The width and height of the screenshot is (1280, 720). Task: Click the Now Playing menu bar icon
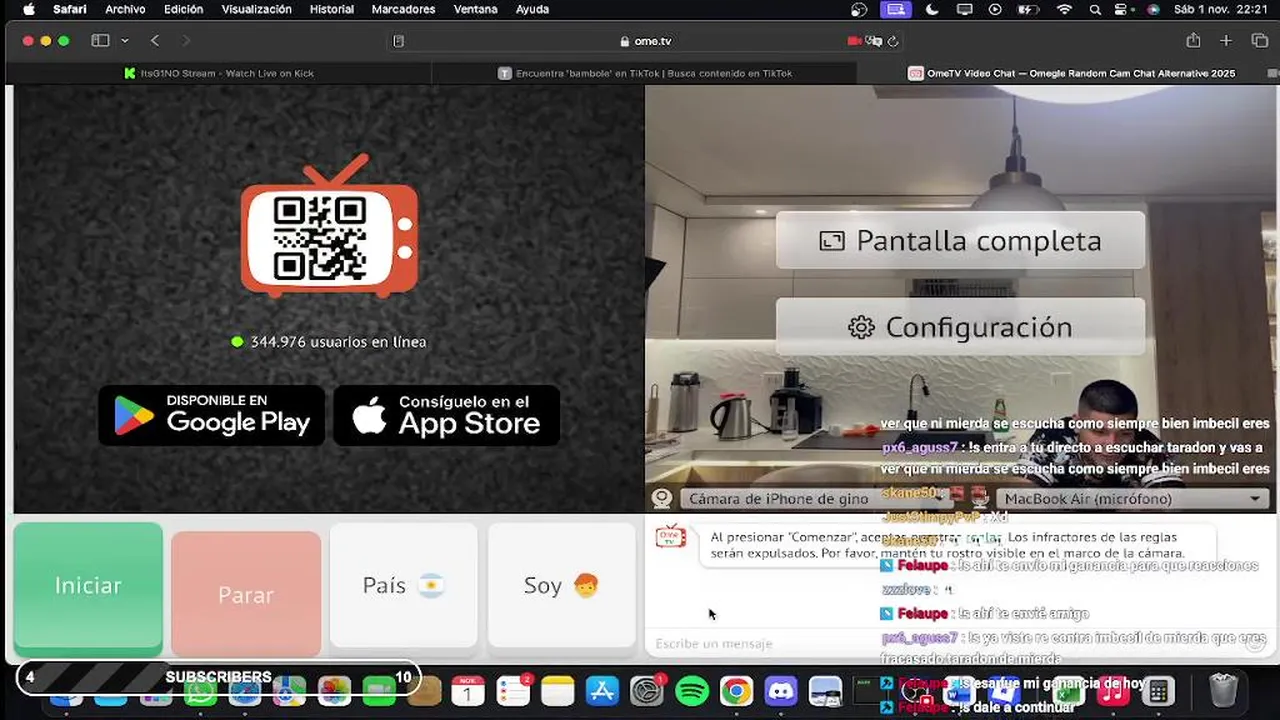[x=995, y=9]
